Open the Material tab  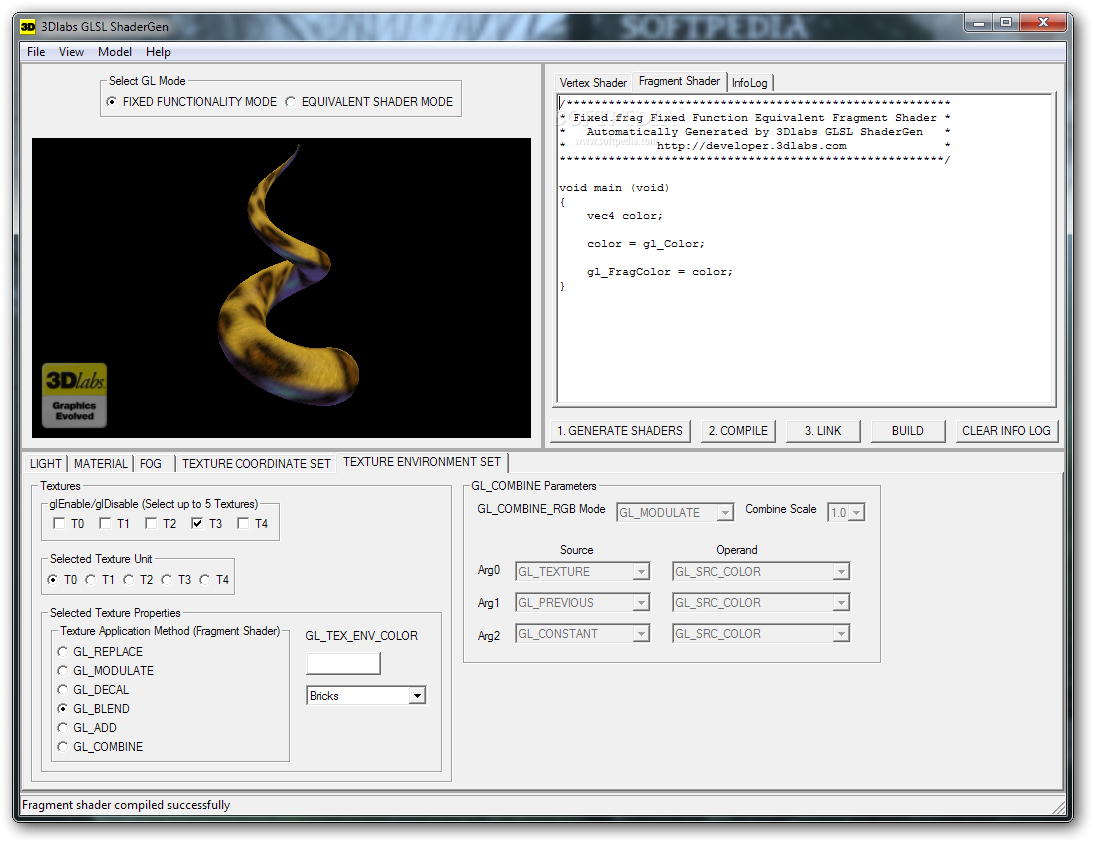(100, 464)
